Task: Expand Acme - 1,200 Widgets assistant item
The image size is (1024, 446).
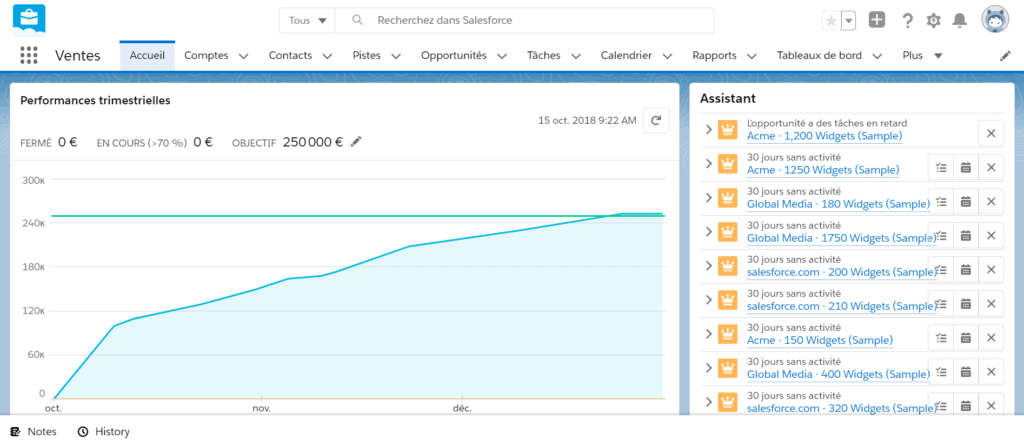Action: pos(708,129)
